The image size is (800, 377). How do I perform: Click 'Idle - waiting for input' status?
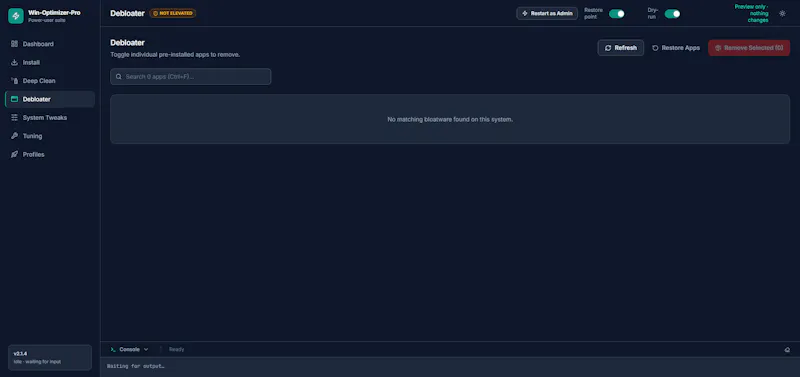pos(37,362)
